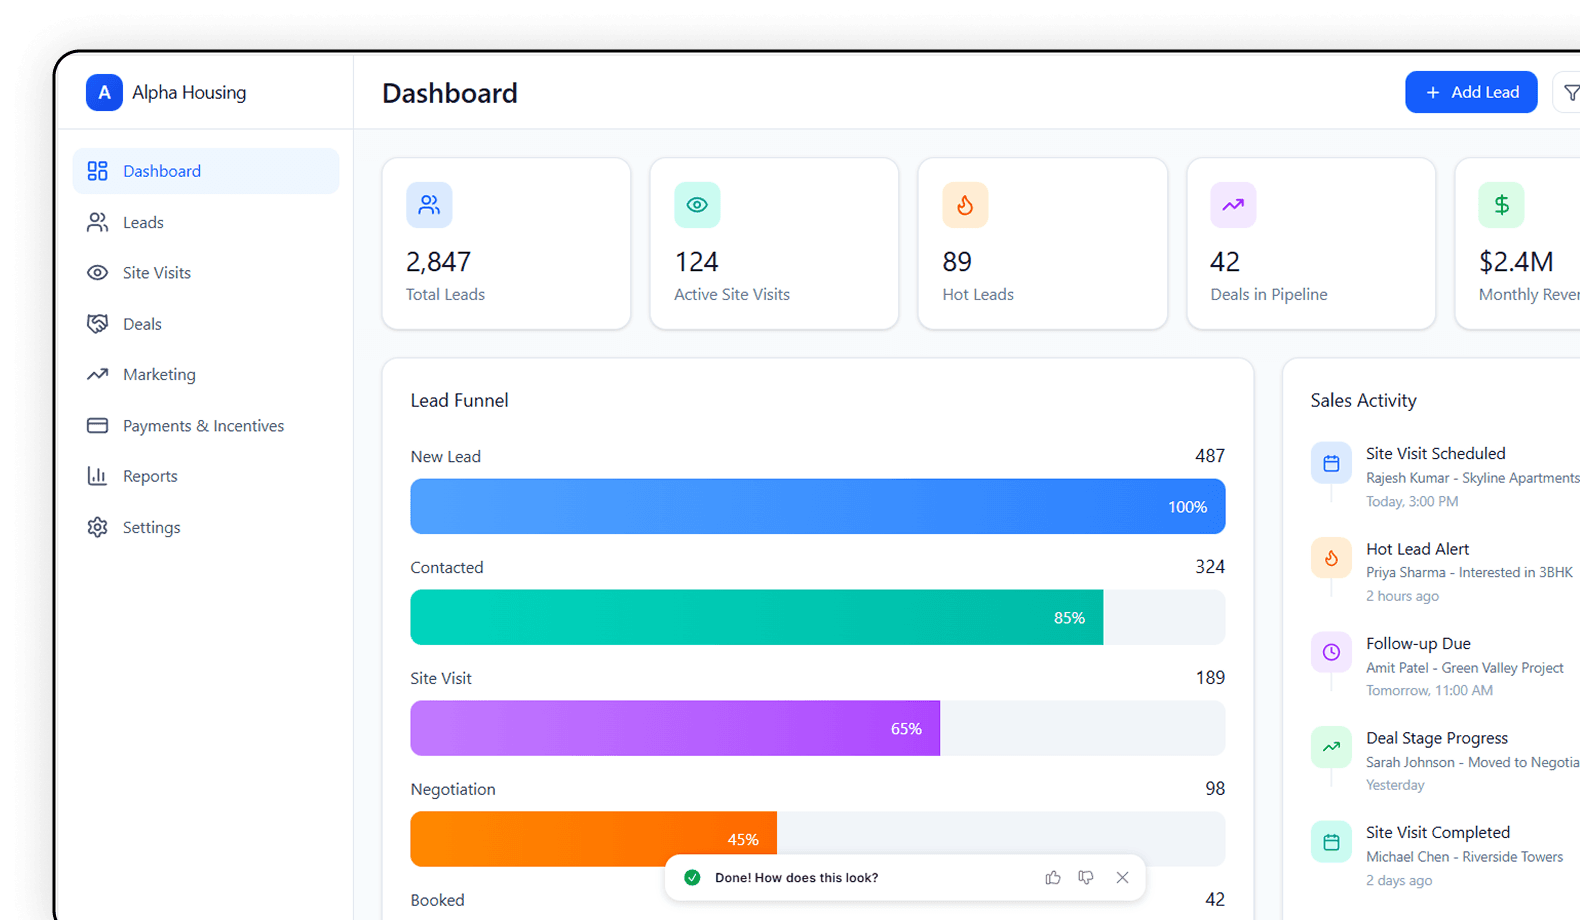Open the Follow-up Due activity
Image resolution: width=1580 pixels, height=920 pixels.
[1445, 667]
